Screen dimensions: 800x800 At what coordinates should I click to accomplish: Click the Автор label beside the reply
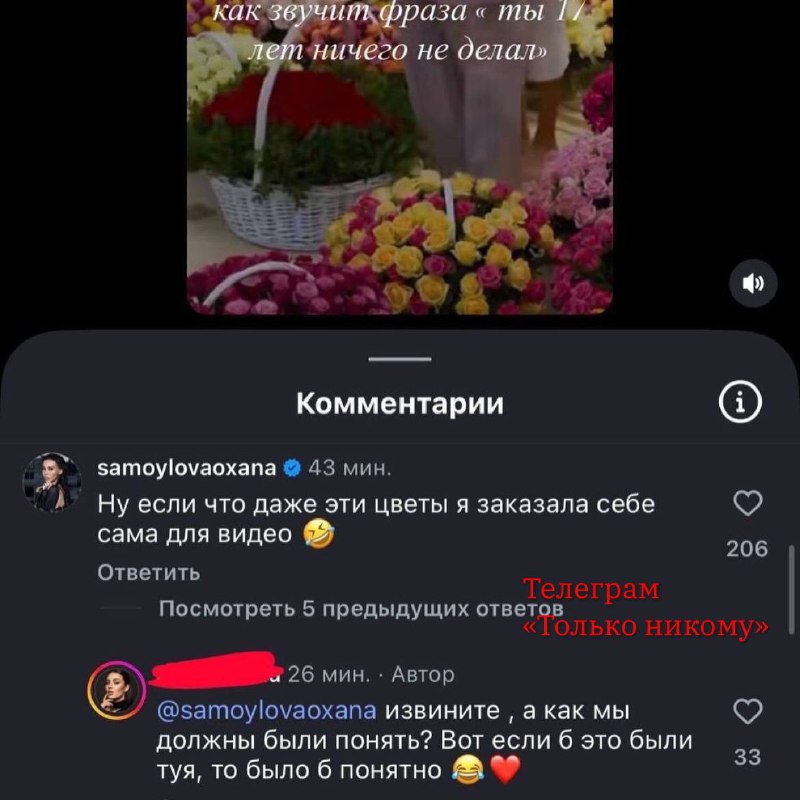422,675
